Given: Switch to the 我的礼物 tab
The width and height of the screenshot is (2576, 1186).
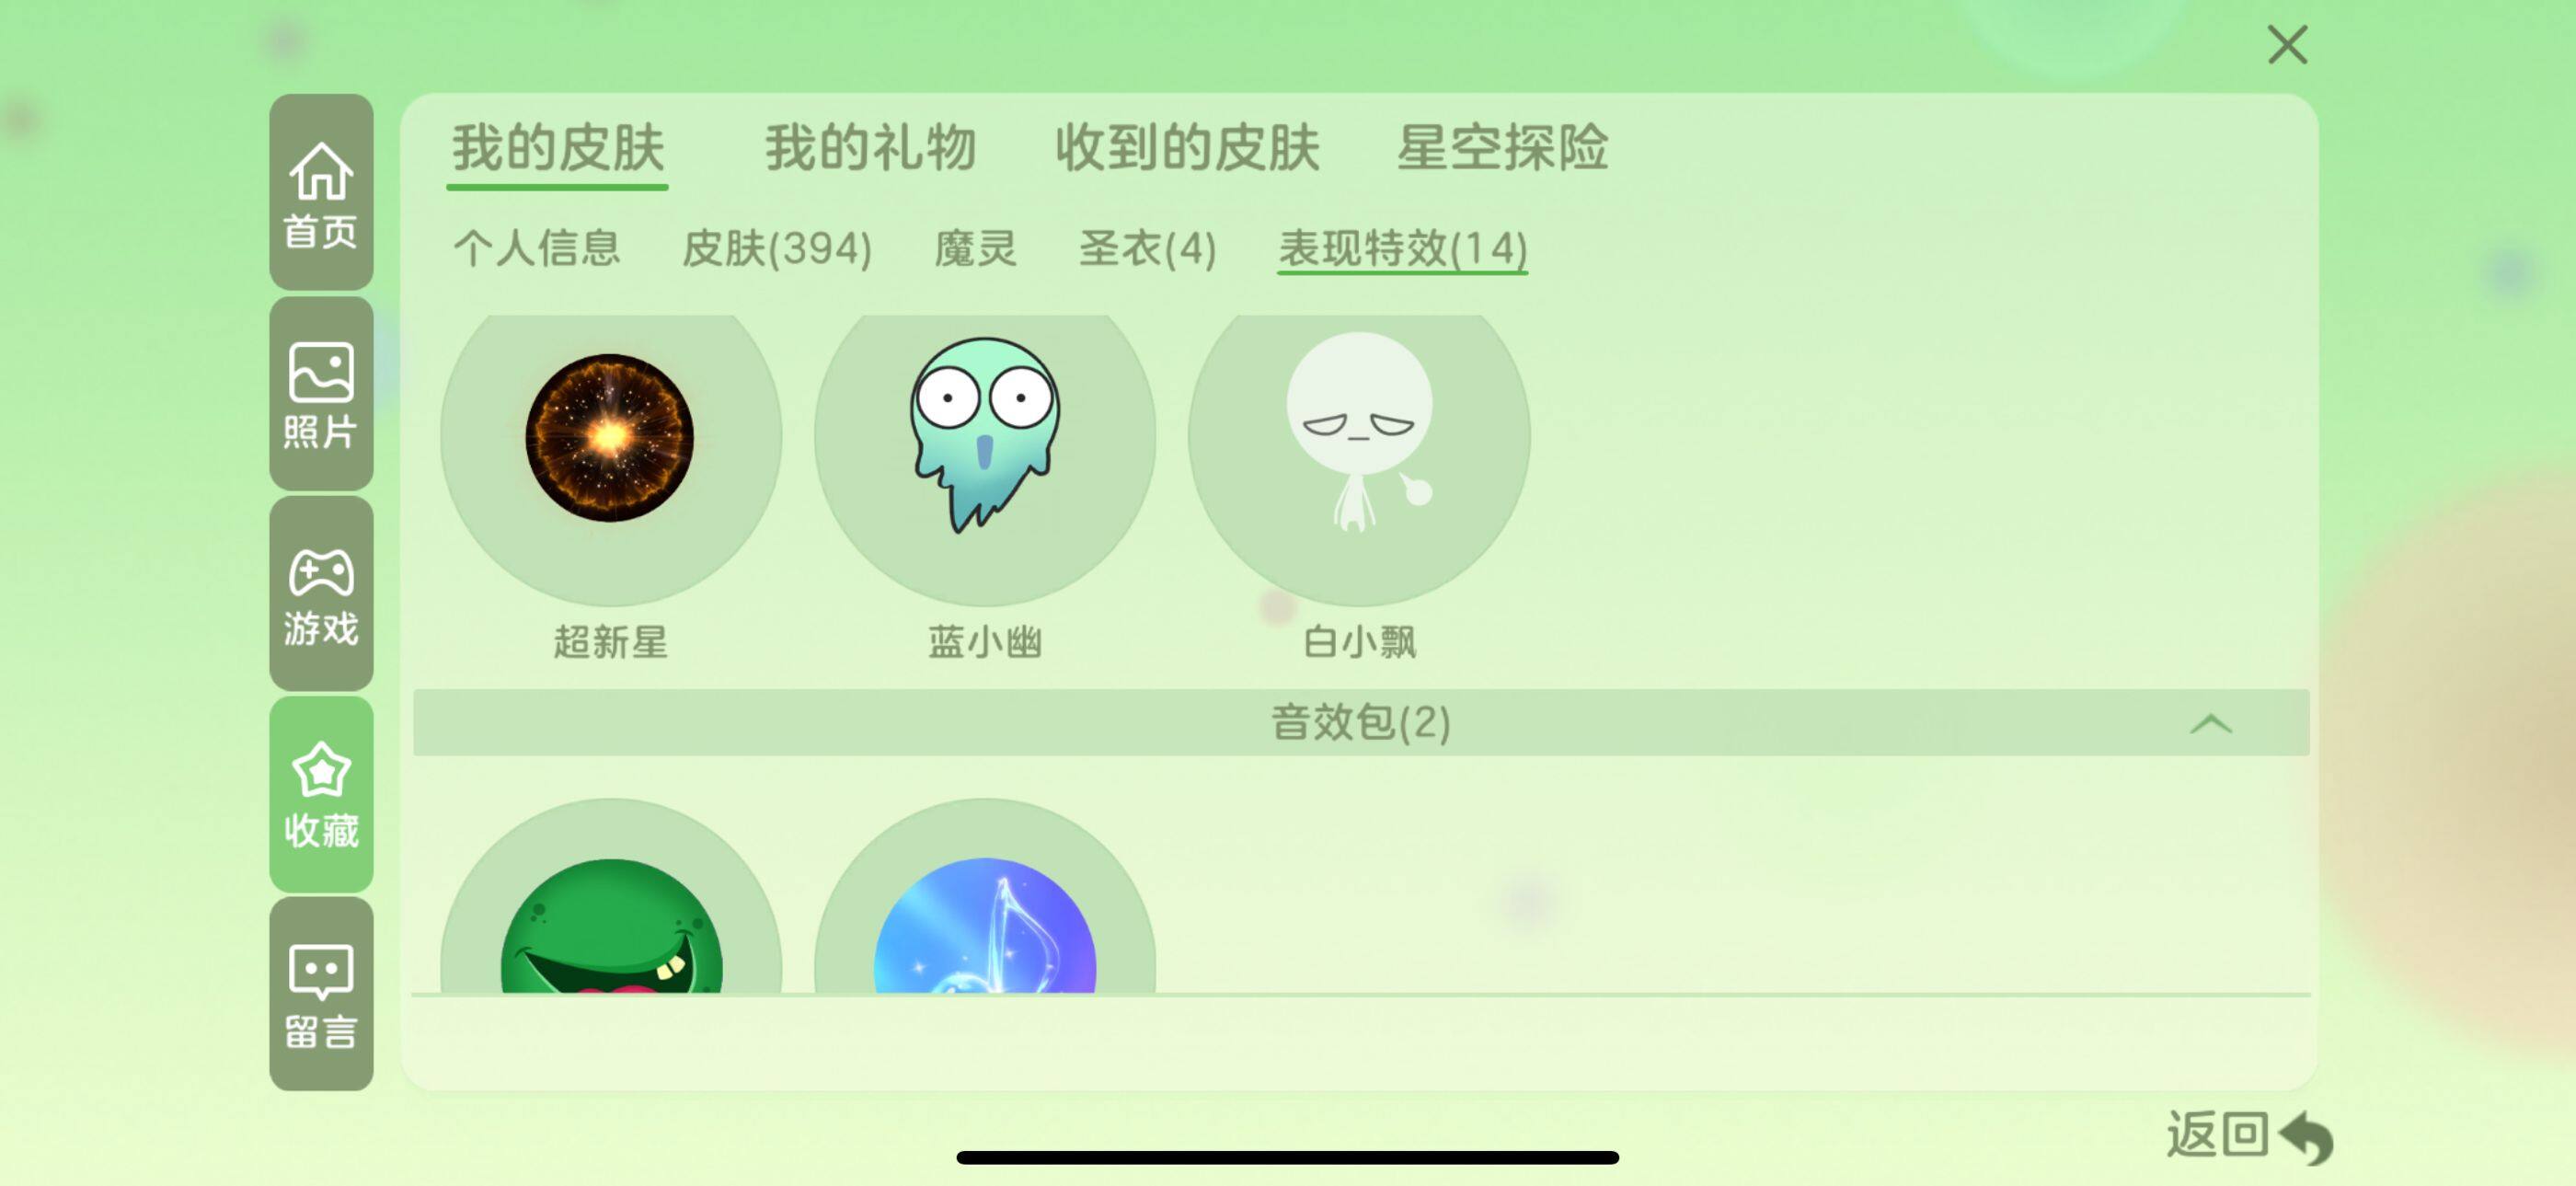Looking at the screenshot, I should coord(870,148).
